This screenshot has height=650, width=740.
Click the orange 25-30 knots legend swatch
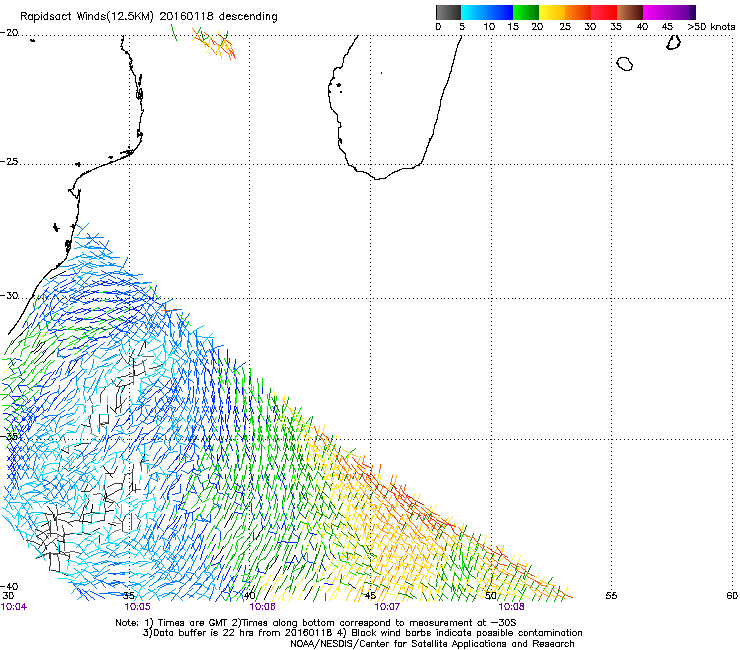pyautogui.click(x=578, y=12)
